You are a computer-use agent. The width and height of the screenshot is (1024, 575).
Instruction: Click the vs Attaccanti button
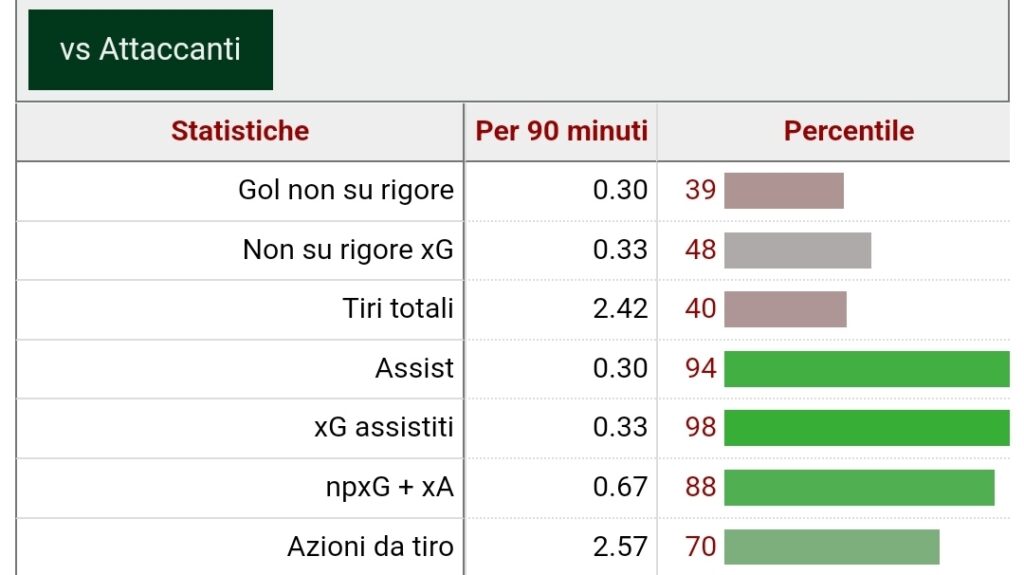150,50
